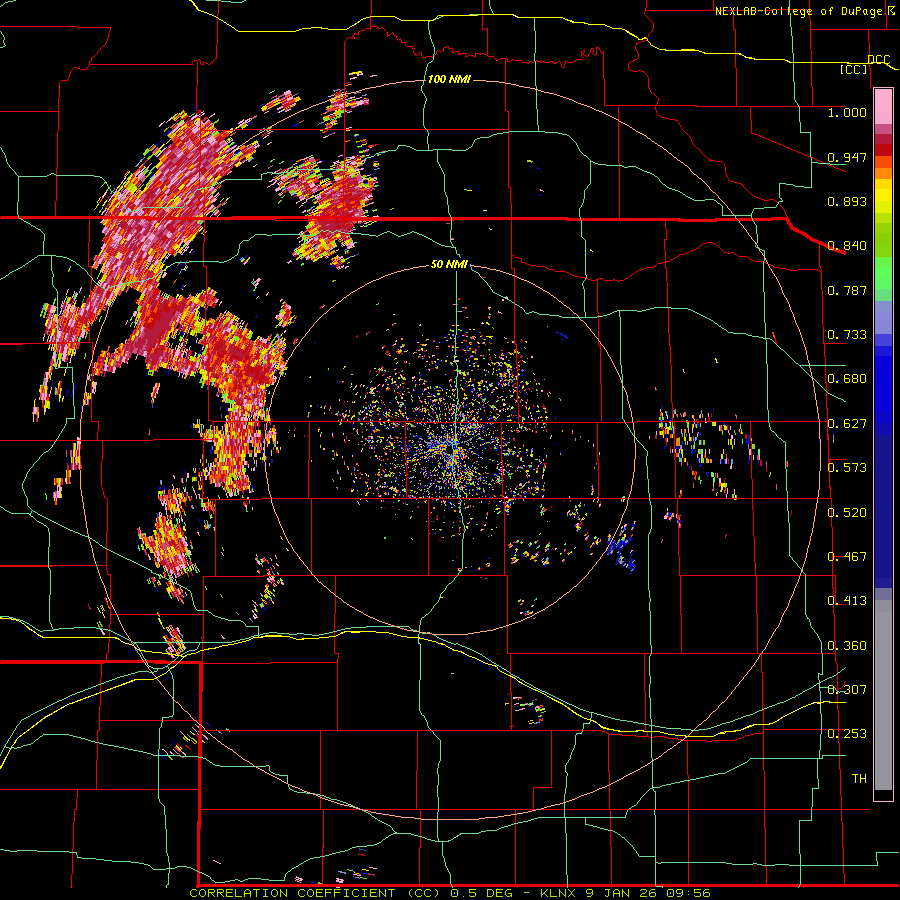Select the 0.467 legend value
This screenshot has height=900, width=900.
point(847,557)
